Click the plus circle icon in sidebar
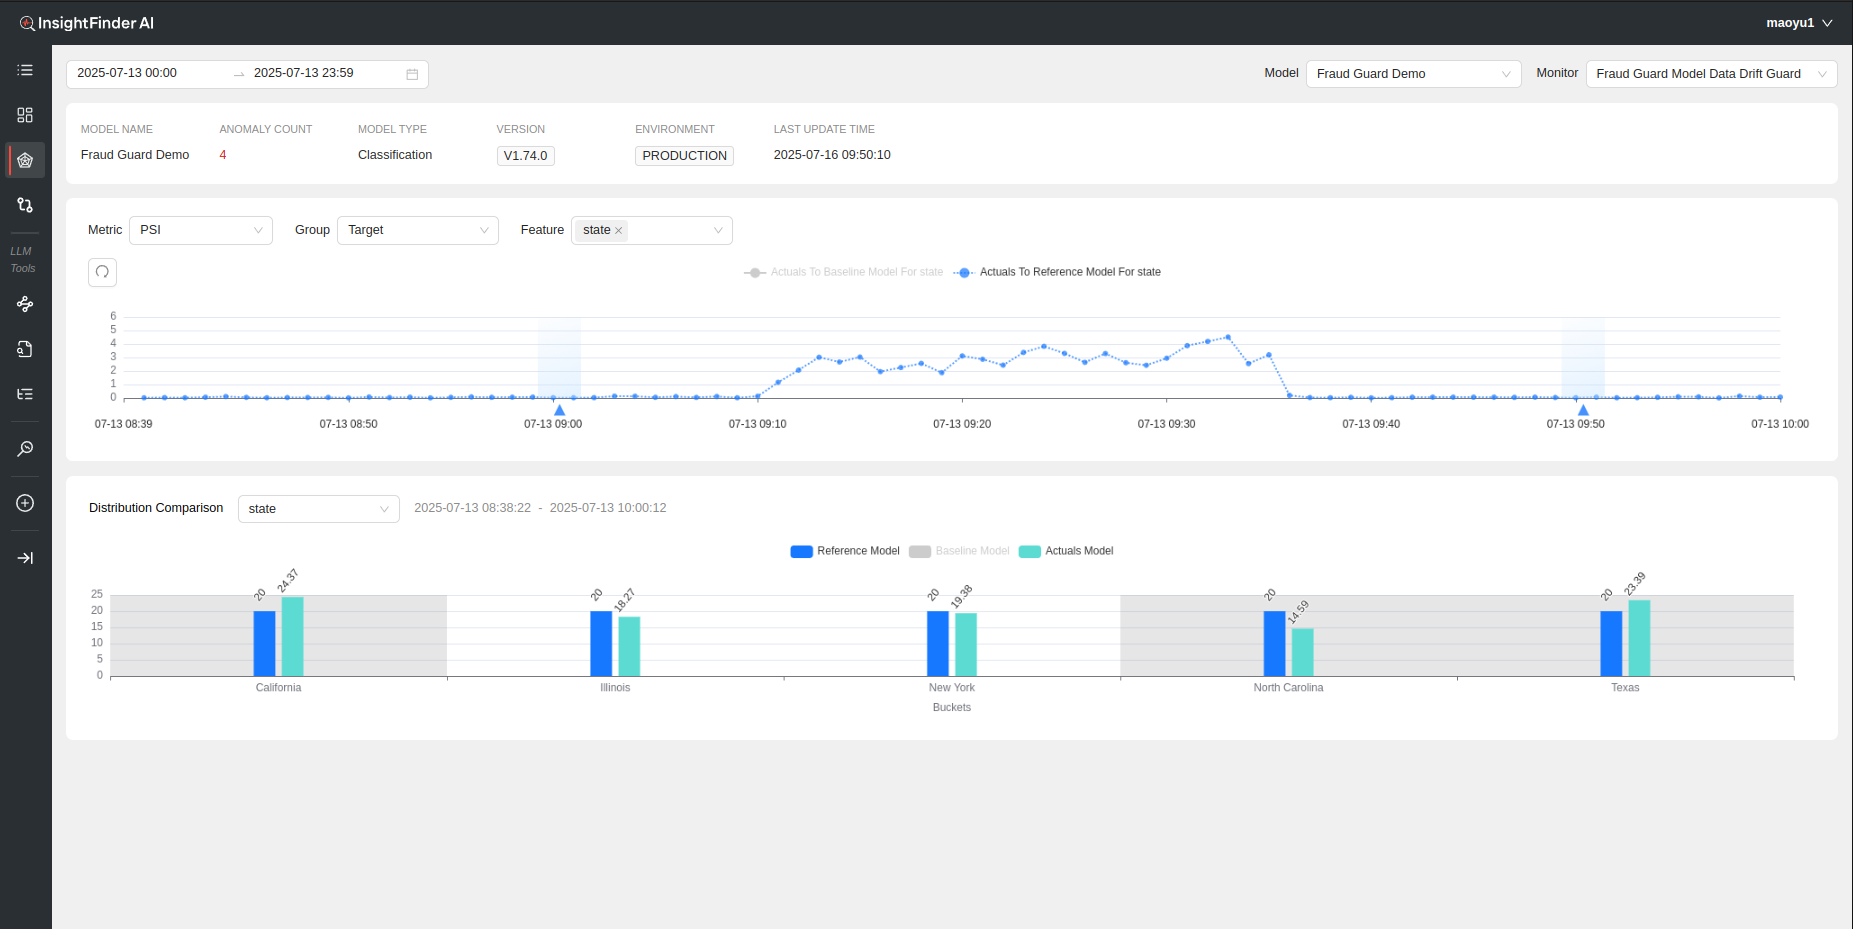 pos(25,503)
